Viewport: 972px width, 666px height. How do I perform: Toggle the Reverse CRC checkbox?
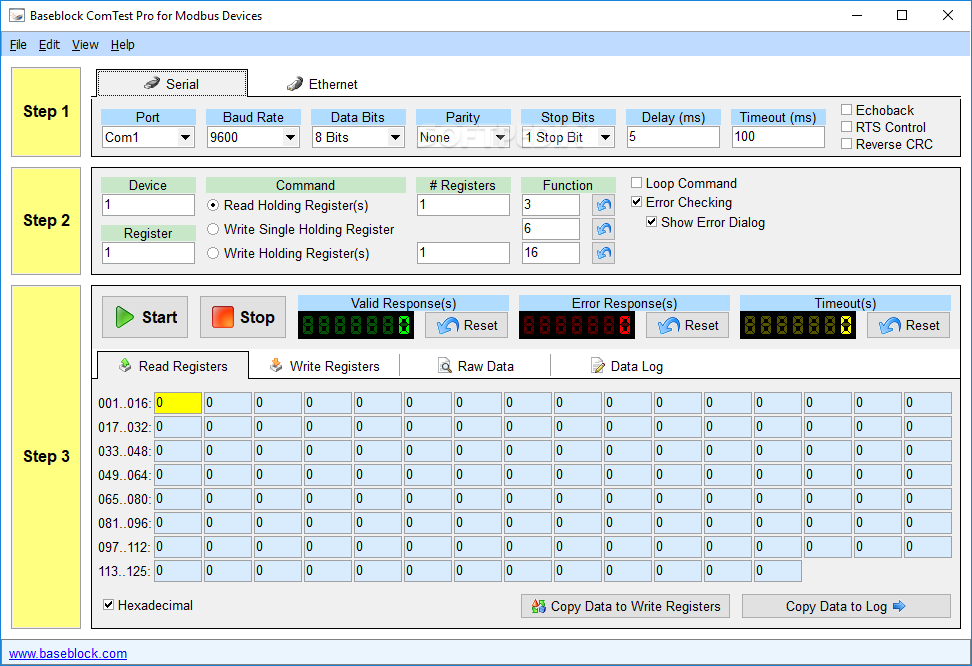(846, 144)
